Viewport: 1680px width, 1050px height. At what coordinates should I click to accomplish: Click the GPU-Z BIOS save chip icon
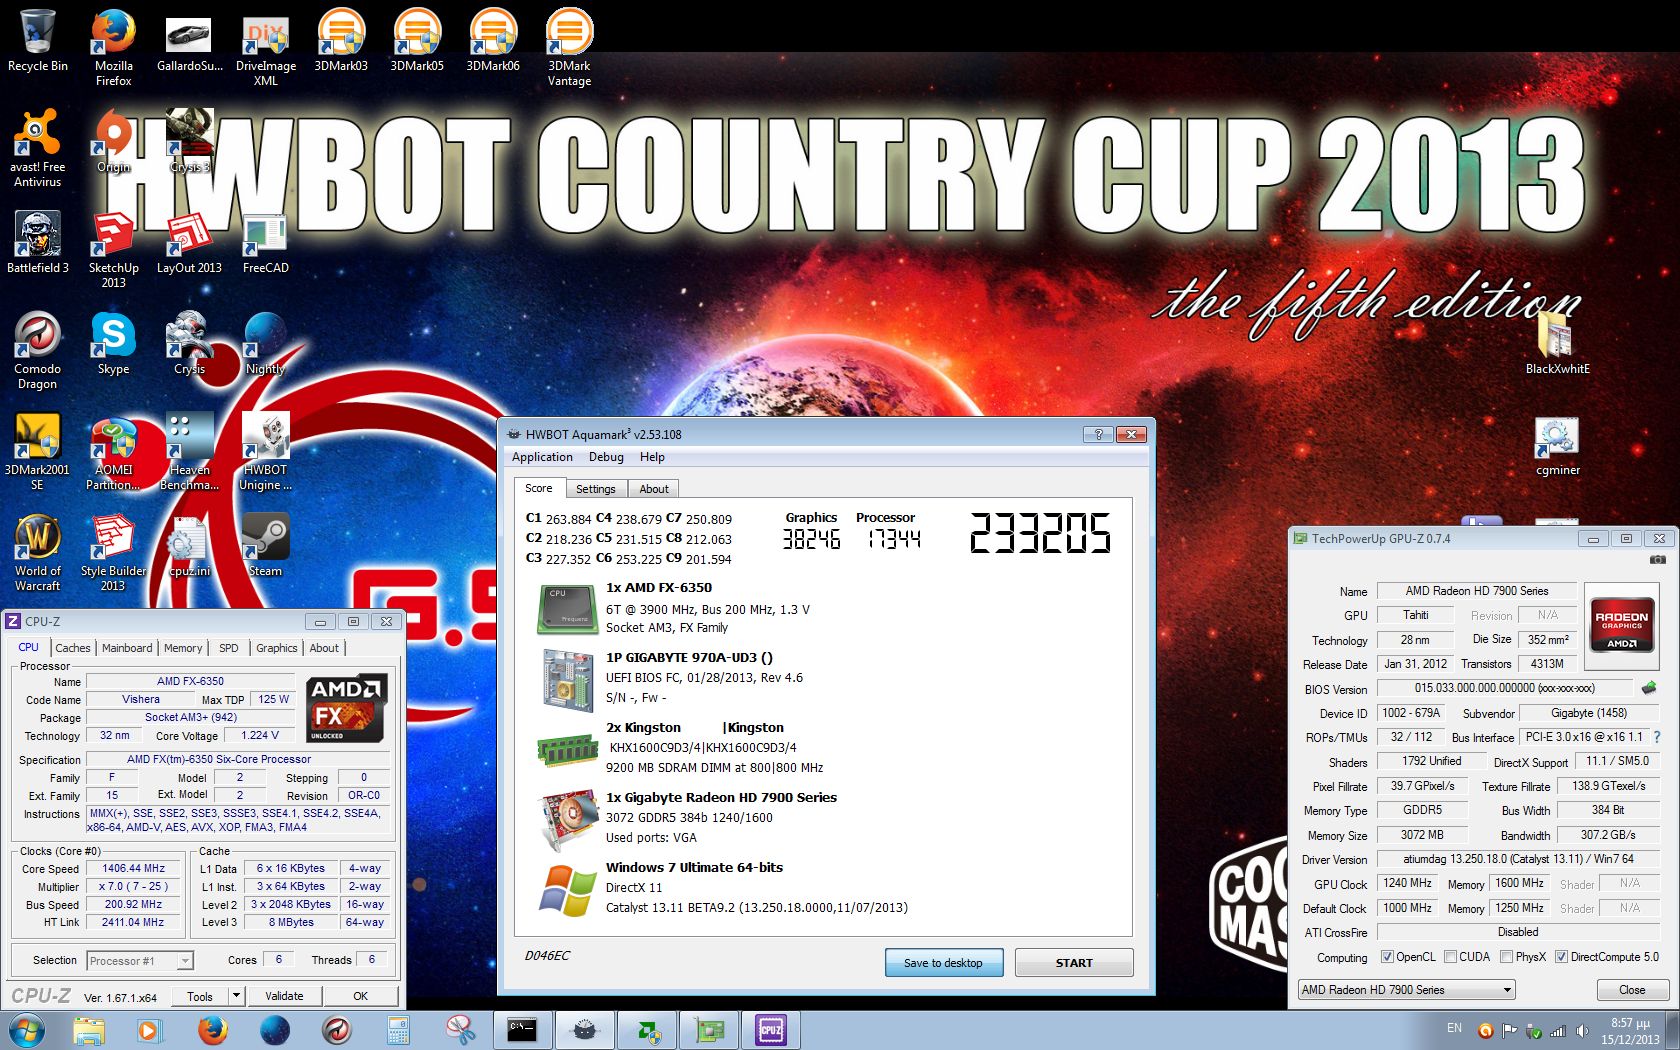click(x=1649, y=688)
